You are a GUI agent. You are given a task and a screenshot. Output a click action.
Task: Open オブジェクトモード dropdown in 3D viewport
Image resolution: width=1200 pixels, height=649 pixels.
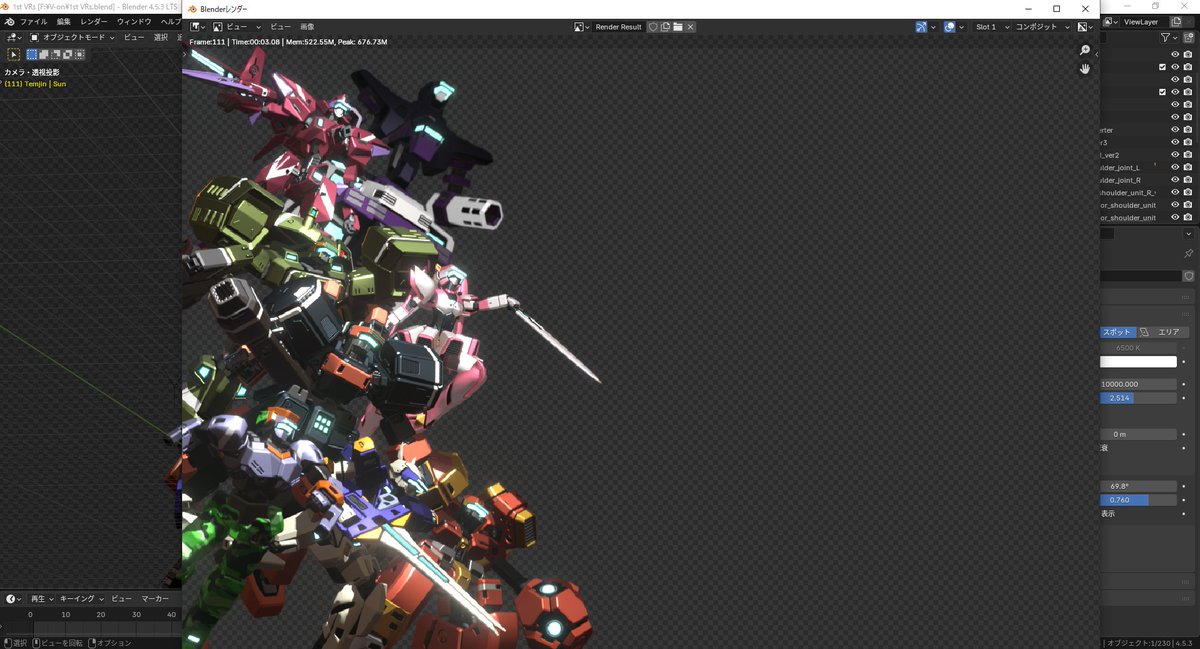click(x=73, y=37)
